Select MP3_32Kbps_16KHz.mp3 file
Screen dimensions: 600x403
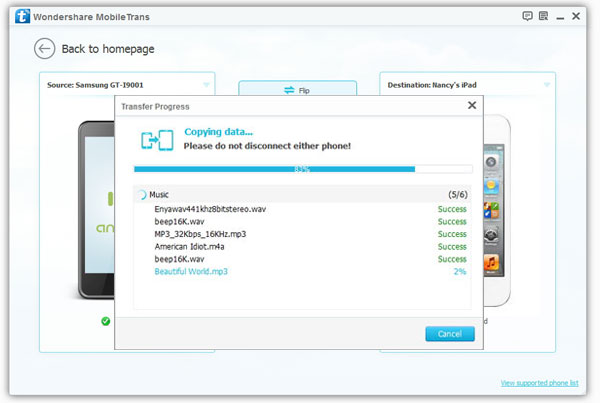200,234
